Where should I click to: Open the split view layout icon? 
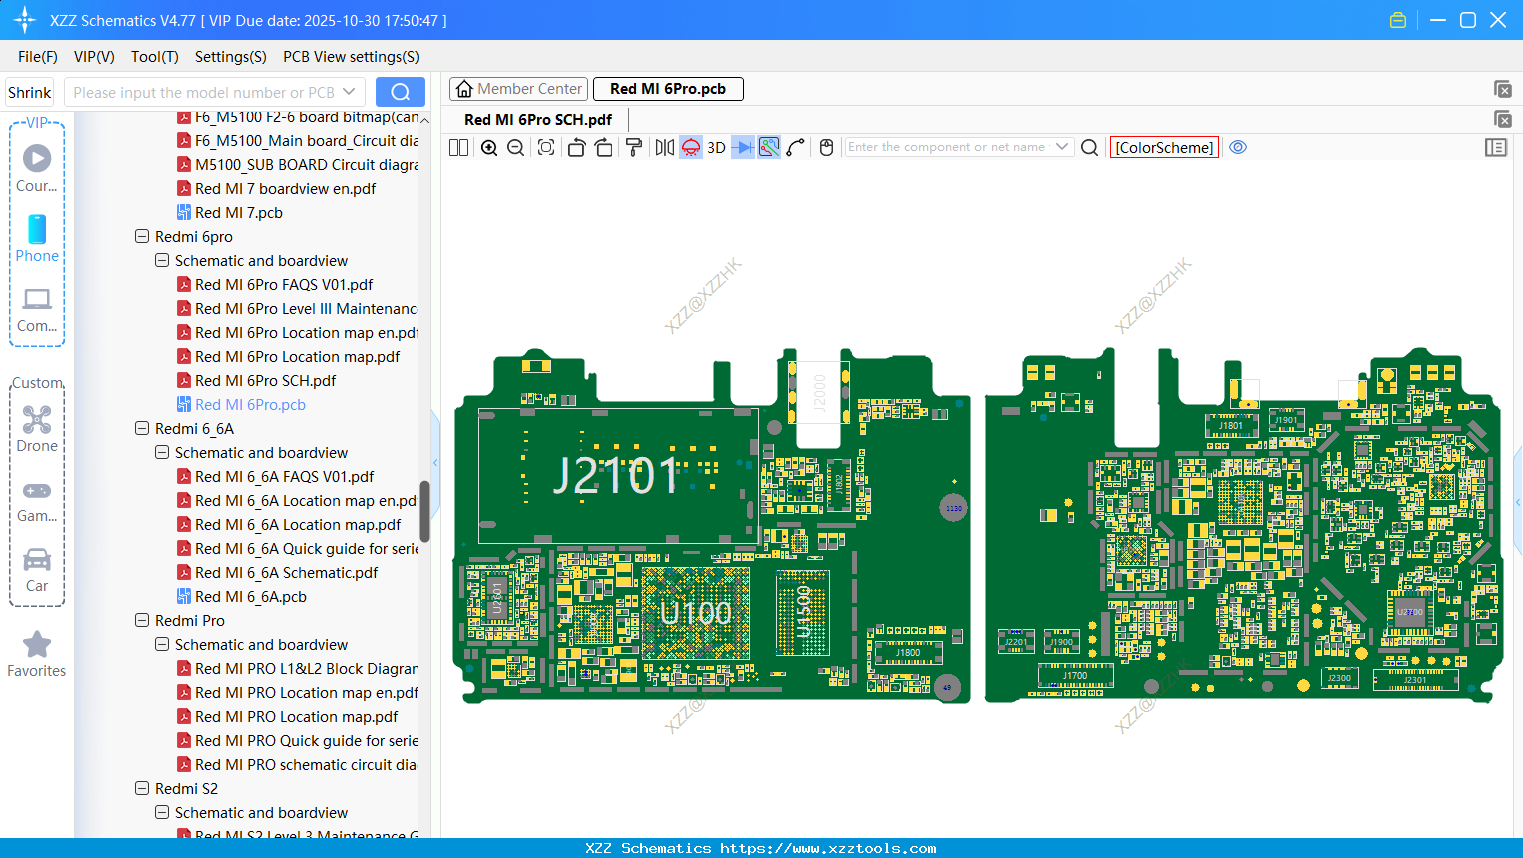tap(459, 148)
